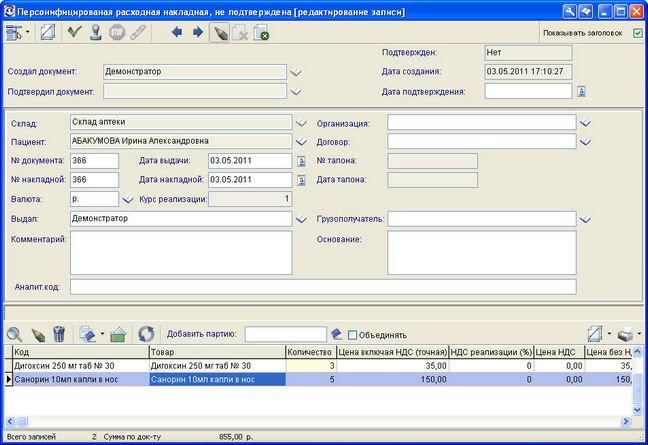Click the № документа input field
This screenshot has height=445, width=648.
95,161
